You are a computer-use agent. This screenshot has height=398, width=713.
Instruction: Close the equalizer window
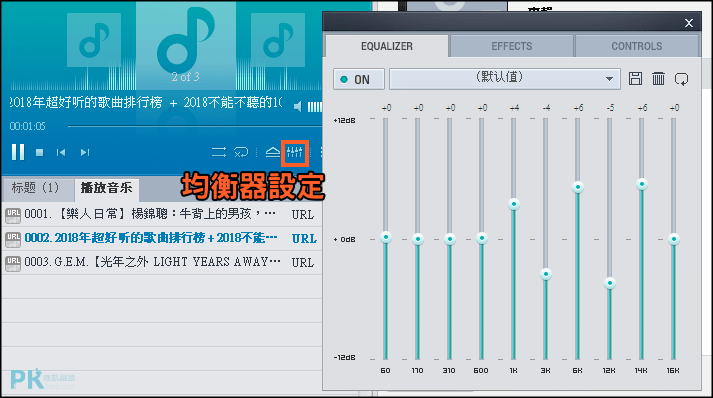point(689,23)
